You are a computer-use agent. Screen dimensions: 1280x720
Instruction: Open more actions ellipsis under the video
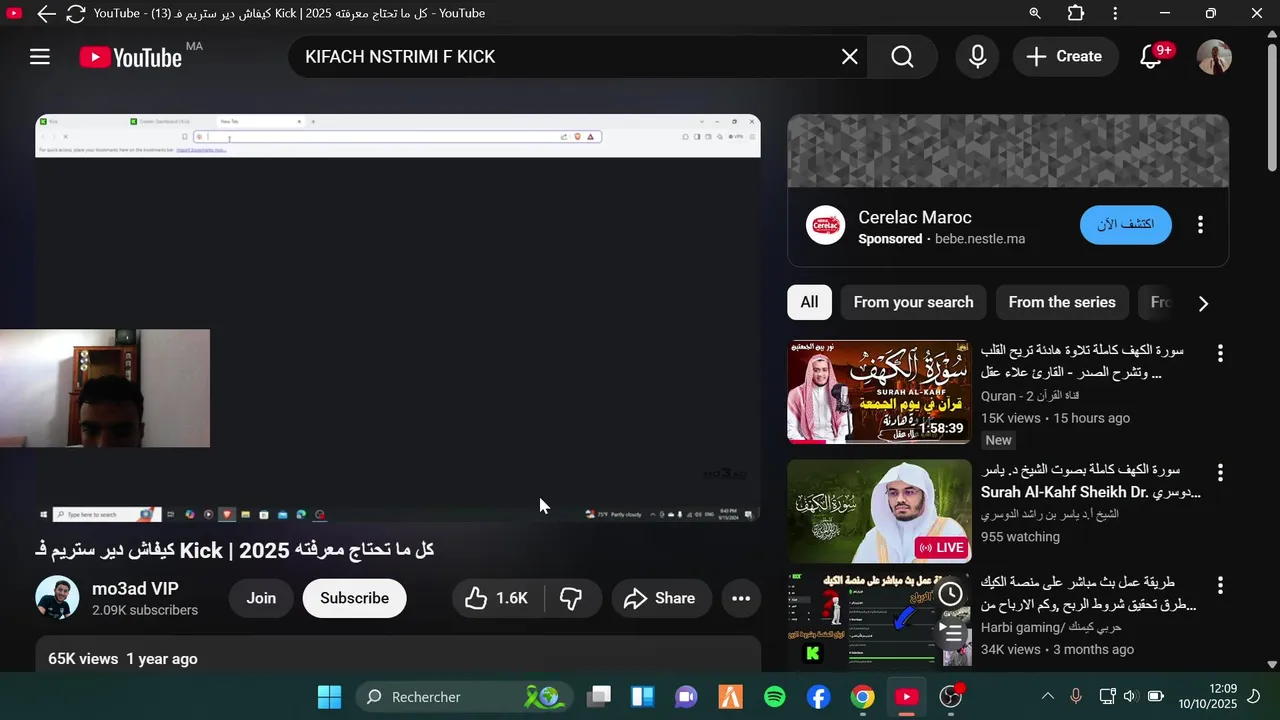pyautogui.click(x=741, y=598)
